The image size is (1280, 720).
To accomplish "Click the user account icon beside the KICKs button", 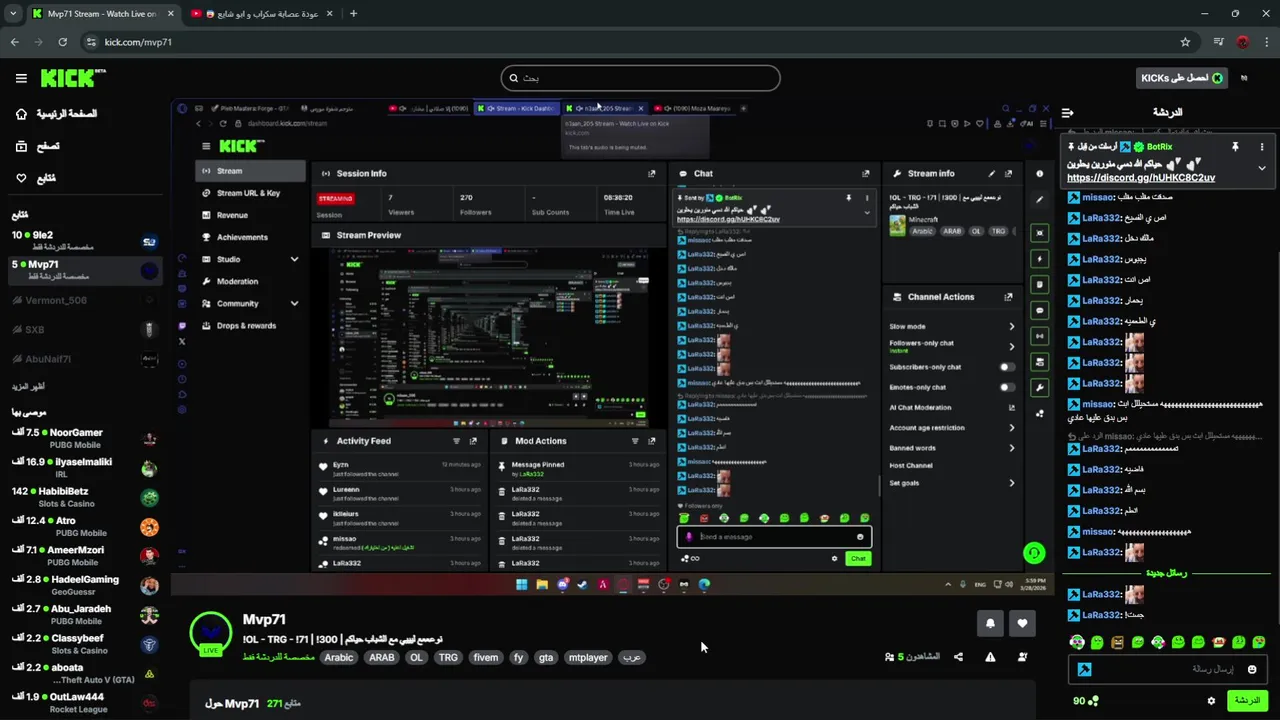I will 1244,78.
